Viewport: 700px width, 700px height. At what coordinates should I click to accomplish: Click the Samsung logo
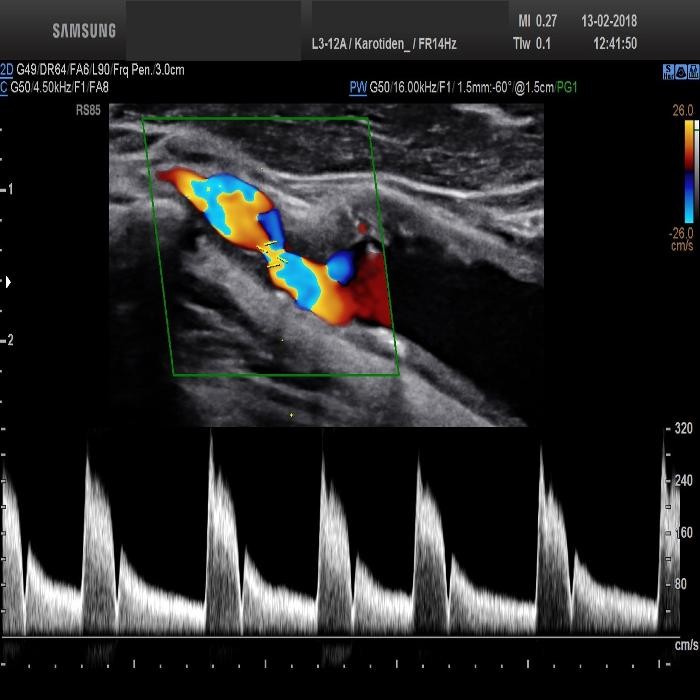point(84,30)
